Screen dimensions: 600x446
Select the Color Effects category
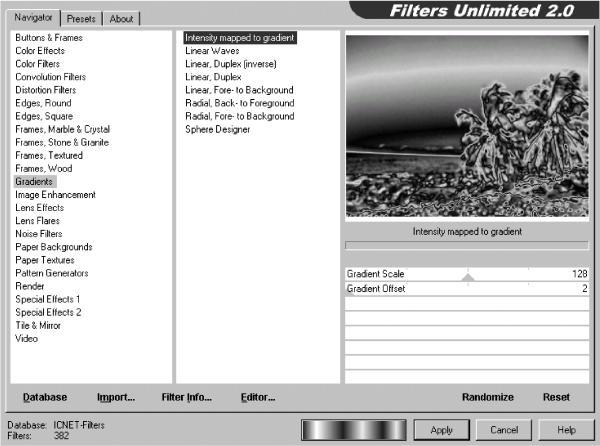point(40,50)
